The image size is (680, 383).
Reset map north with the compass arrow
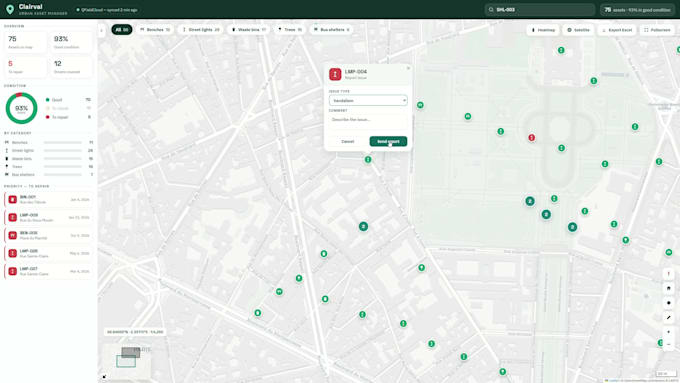pos(668,274)
